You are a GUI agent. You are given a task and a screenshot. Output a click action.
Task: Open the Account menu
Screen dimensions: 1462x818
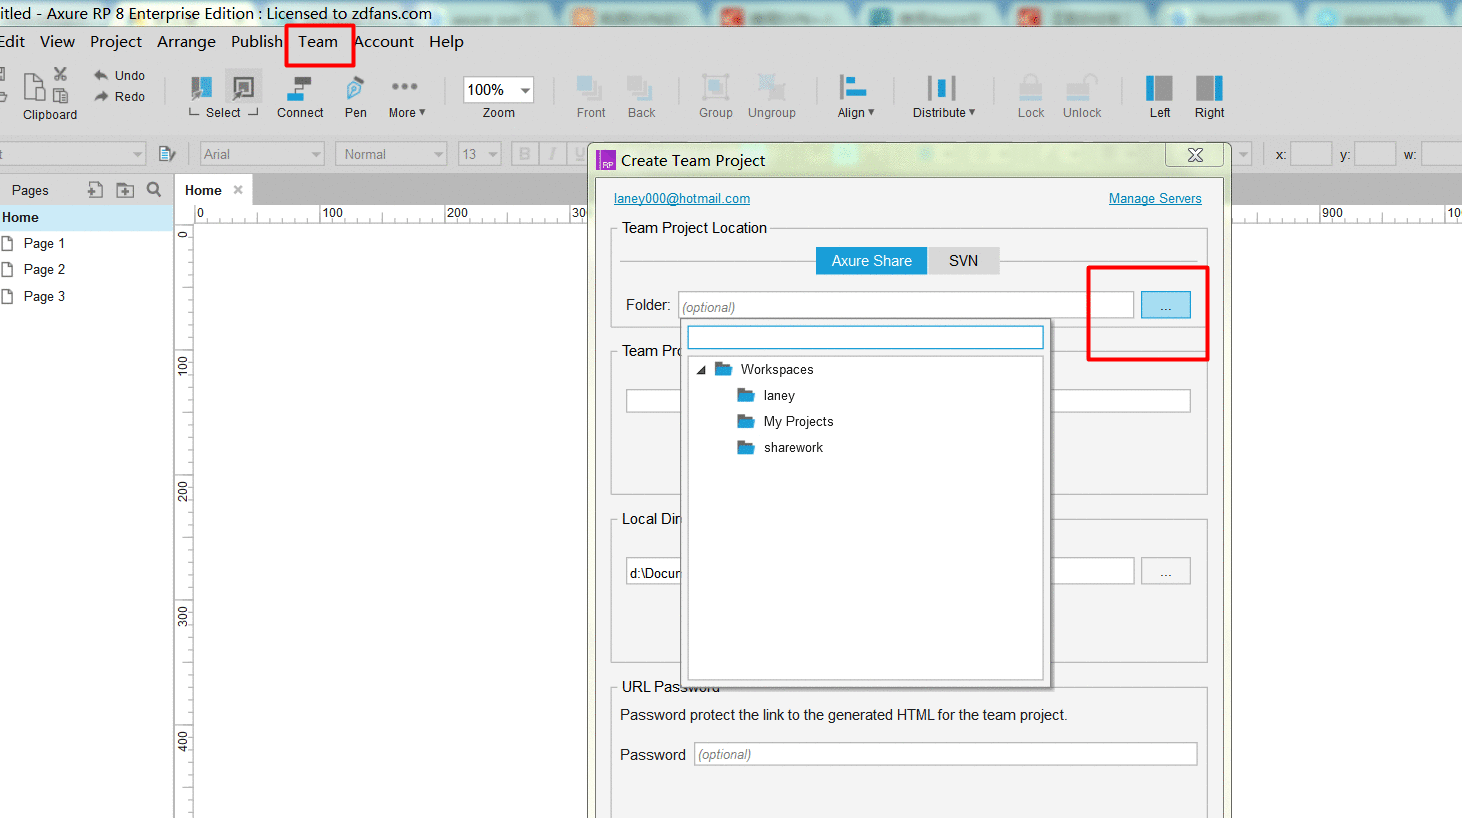click(x=384, y=42)
